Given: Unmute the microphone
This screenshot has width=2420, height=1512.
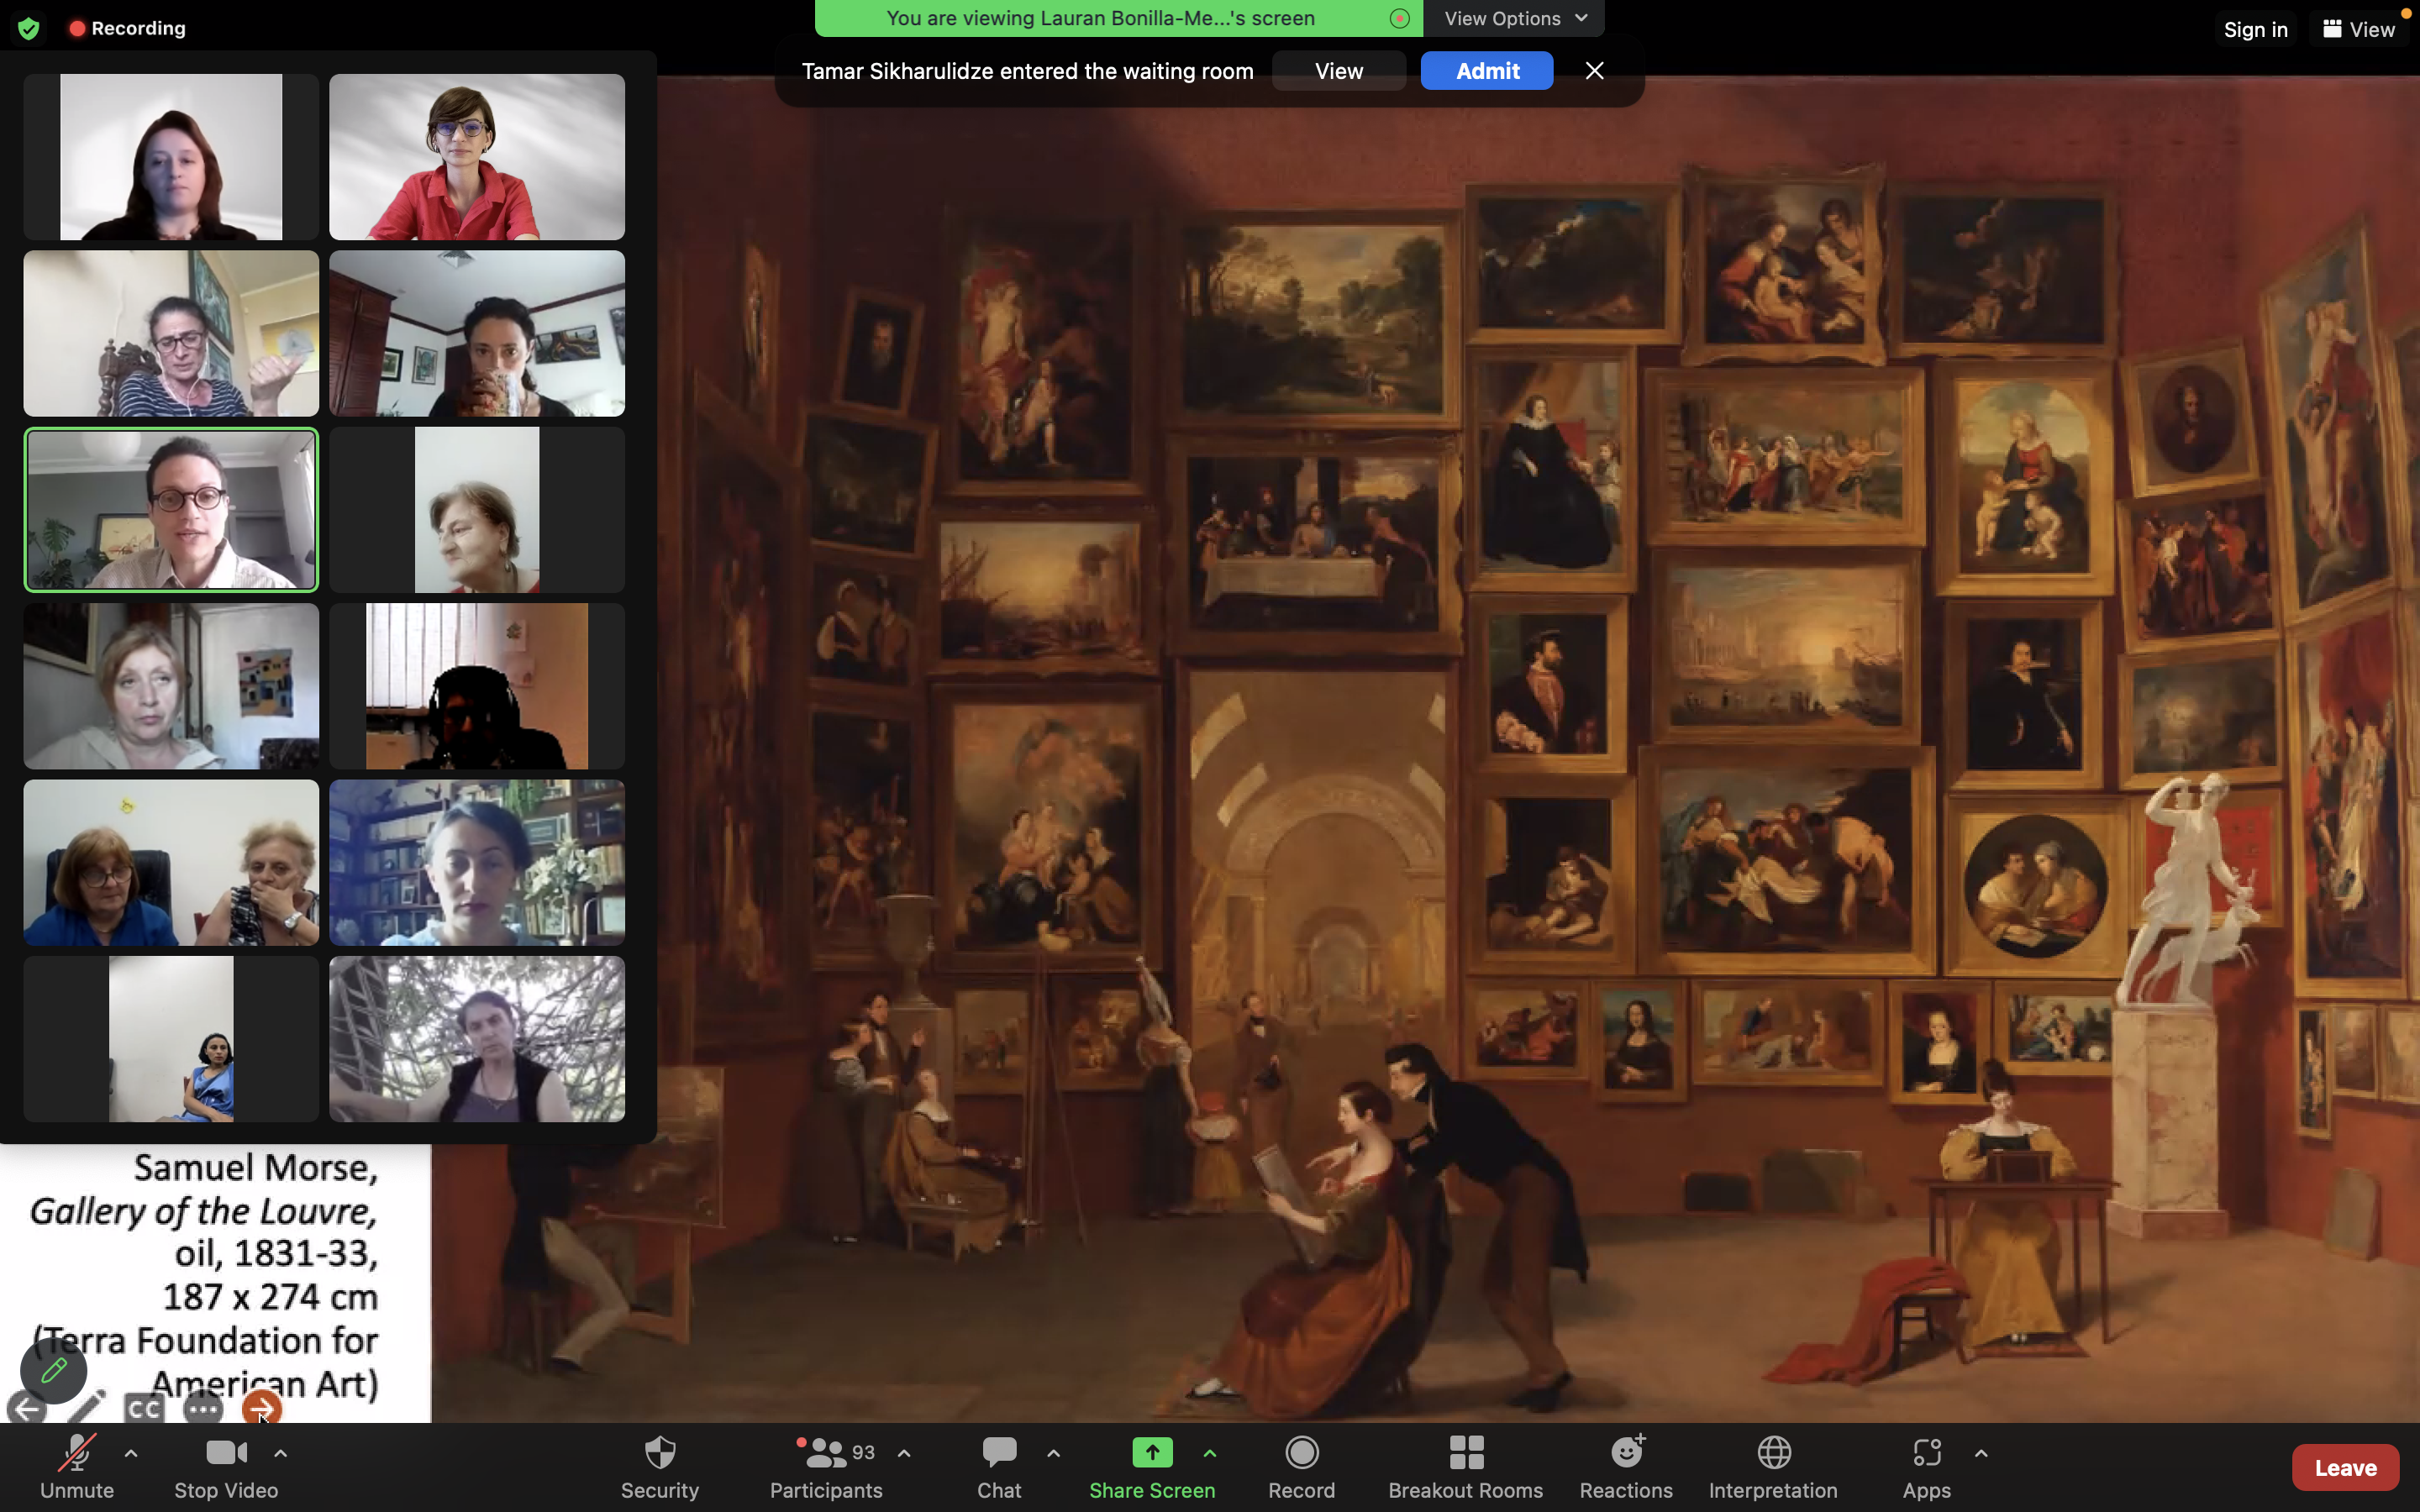Looking at the screenshot, I should click(x=77, y=1466).
